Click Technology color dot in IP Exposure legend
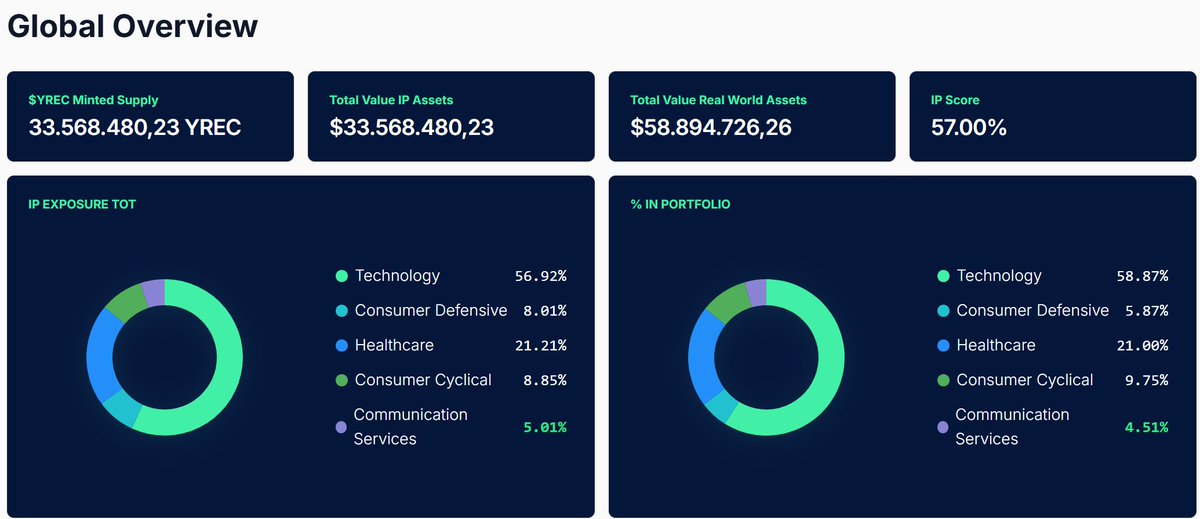 point(342,276)
